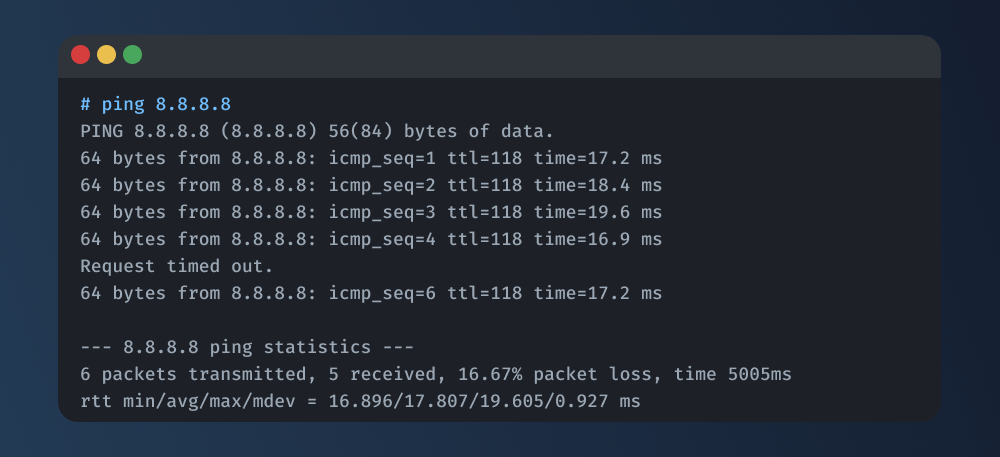Click the "time=16.9 ms" value
The height and width of the screenshot is (457, 1000).
tap(597, 239)
